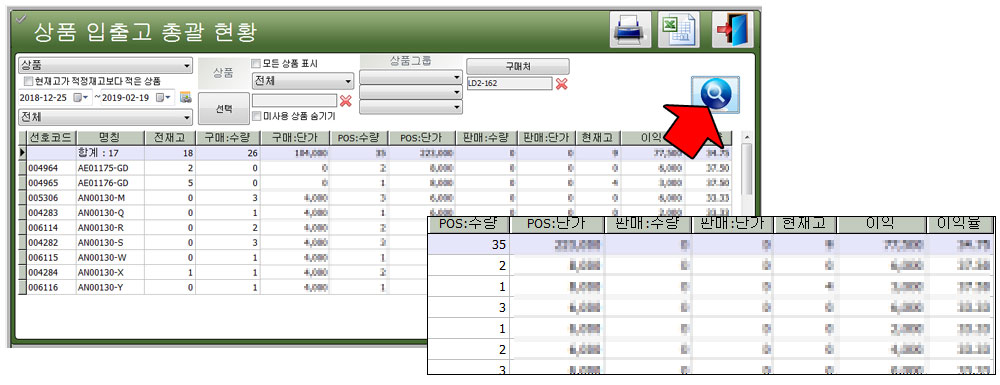Screen dimensions: 1000x385
Task: Click the empty product text field
Action: point(294,101)
